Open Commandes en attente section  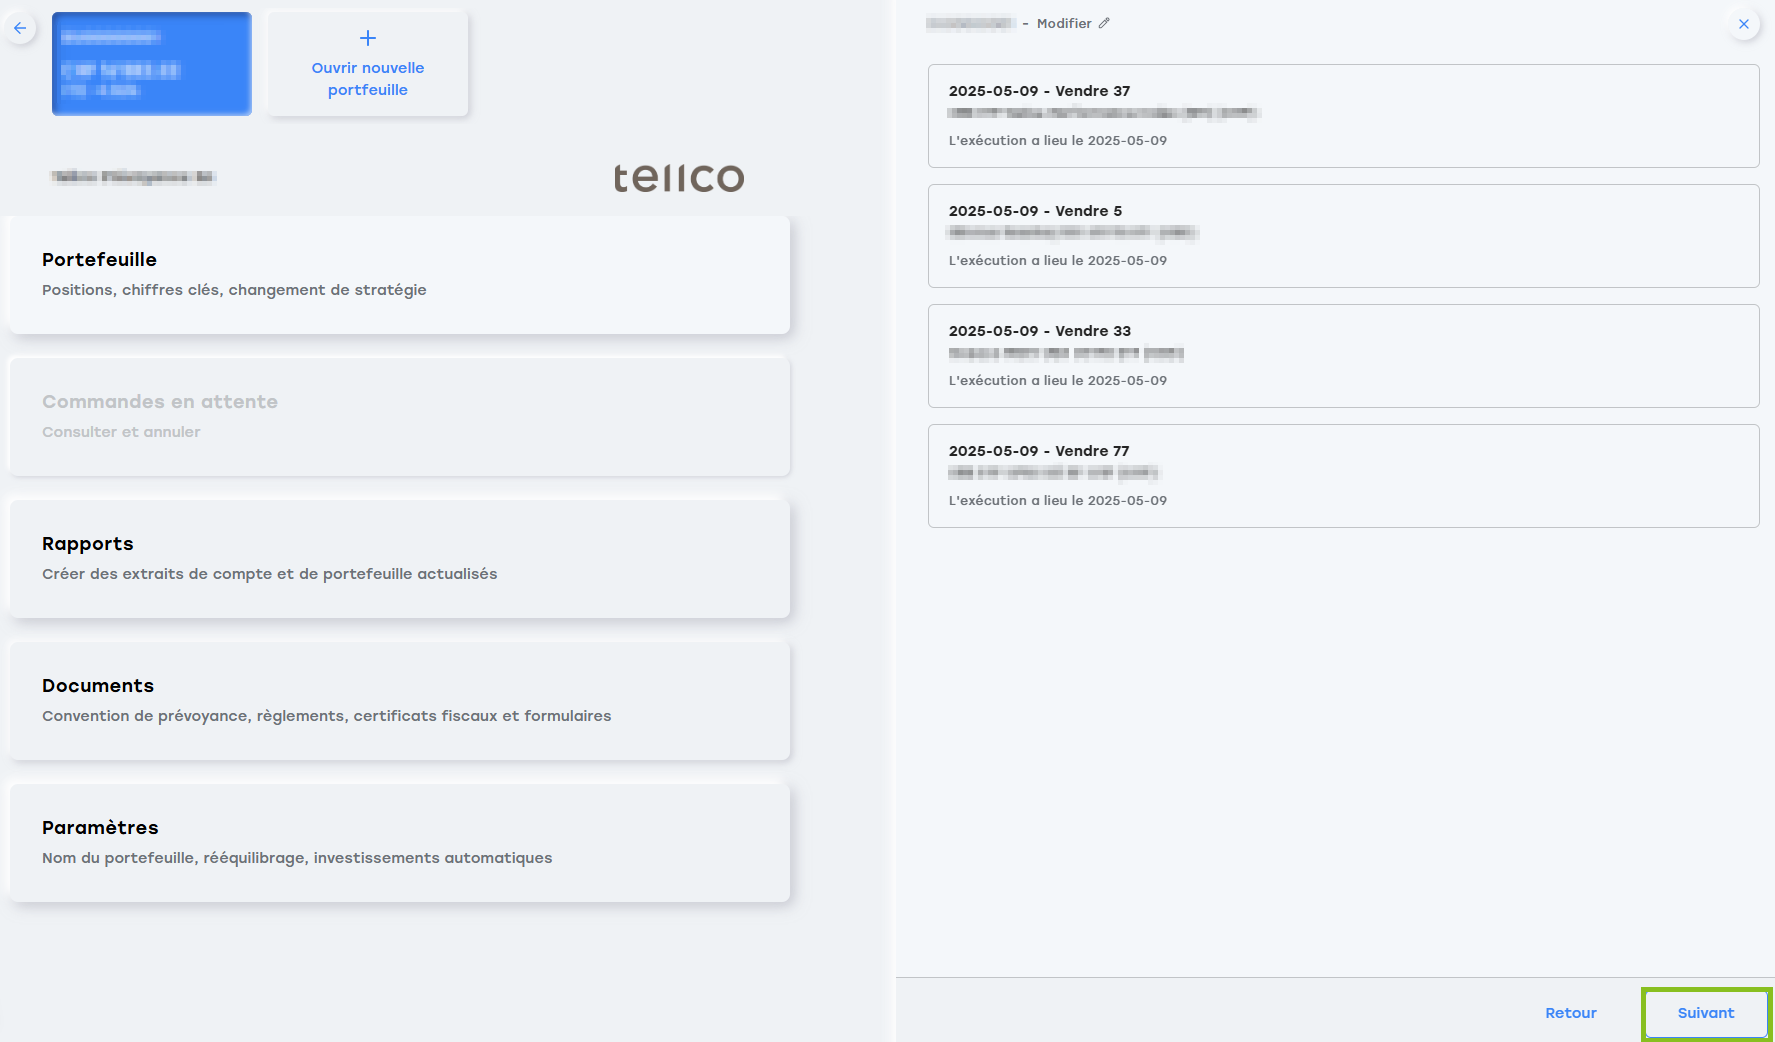(400, 417)
